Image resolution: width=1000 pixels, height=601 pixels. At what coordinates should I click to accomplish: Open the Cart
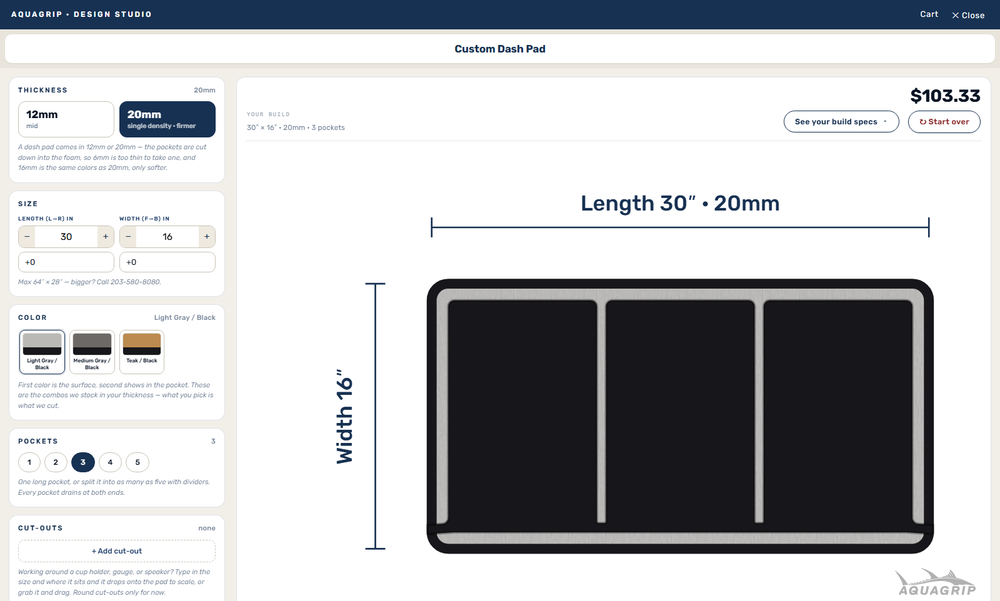[x=929, y=14]
